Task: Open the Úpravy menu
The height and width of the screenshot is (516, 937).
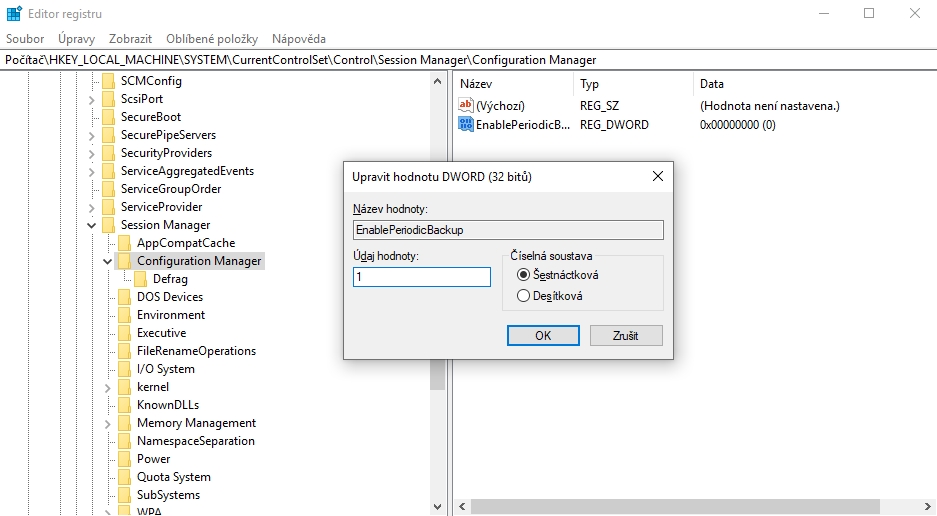Action: click(x=76, y=39)
